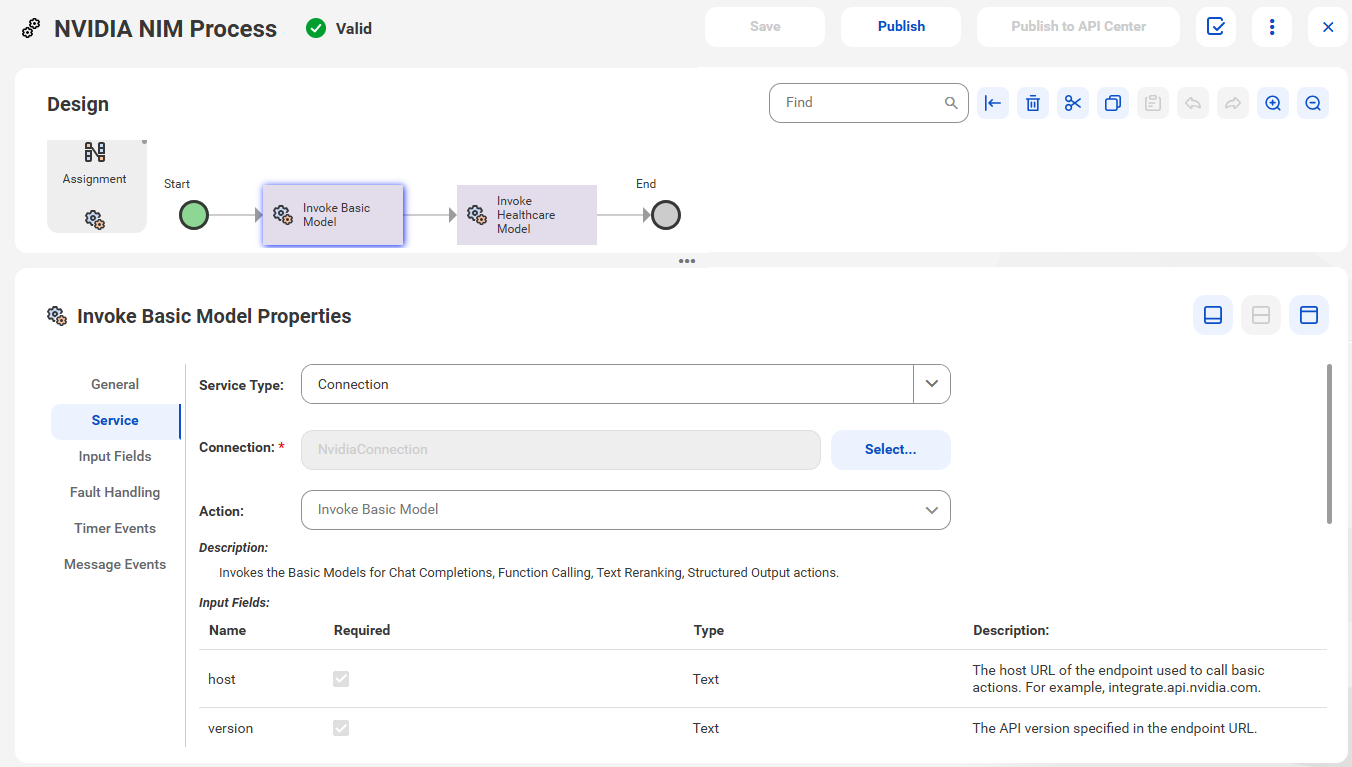Viewport: 1352px width, 767px height.
Task: Open the General properties tab
Action: (115, 384)
